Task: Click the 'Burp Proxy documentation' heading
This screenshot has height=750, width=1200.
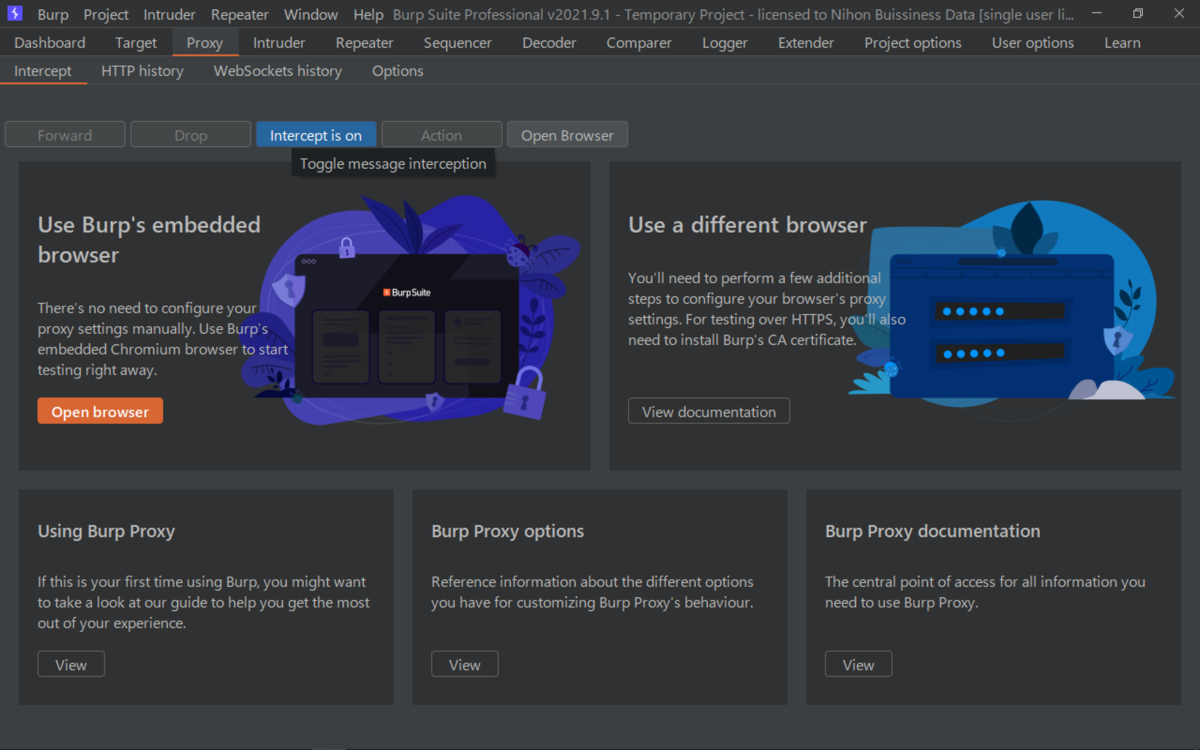Action: point(932,531)
